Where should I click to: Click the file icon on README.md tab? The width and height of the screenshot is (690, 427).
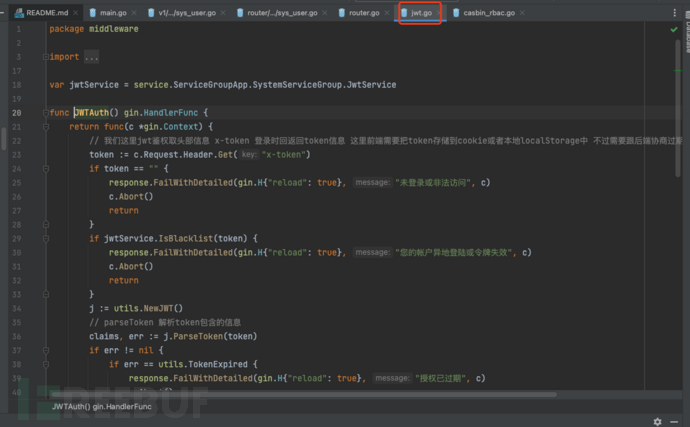click(x=19, y=13)
